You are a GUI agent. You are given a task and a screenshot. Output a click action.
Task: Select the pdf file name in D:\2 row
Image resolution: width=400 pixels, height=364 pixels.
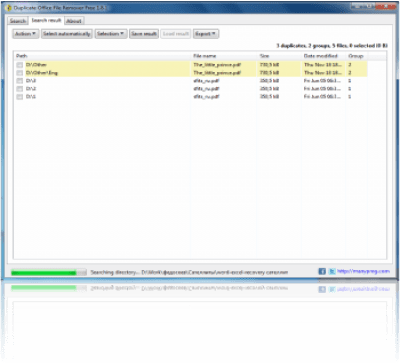[206, 89]
